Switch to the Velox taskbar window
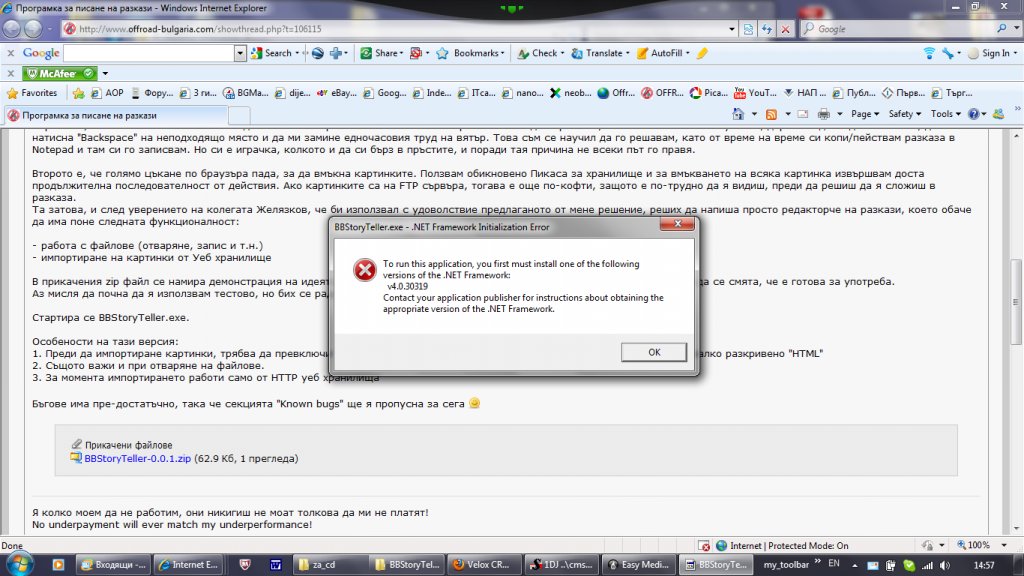Image resolution: width=1024 pixels, height=576 pixels. coord(487,565)
